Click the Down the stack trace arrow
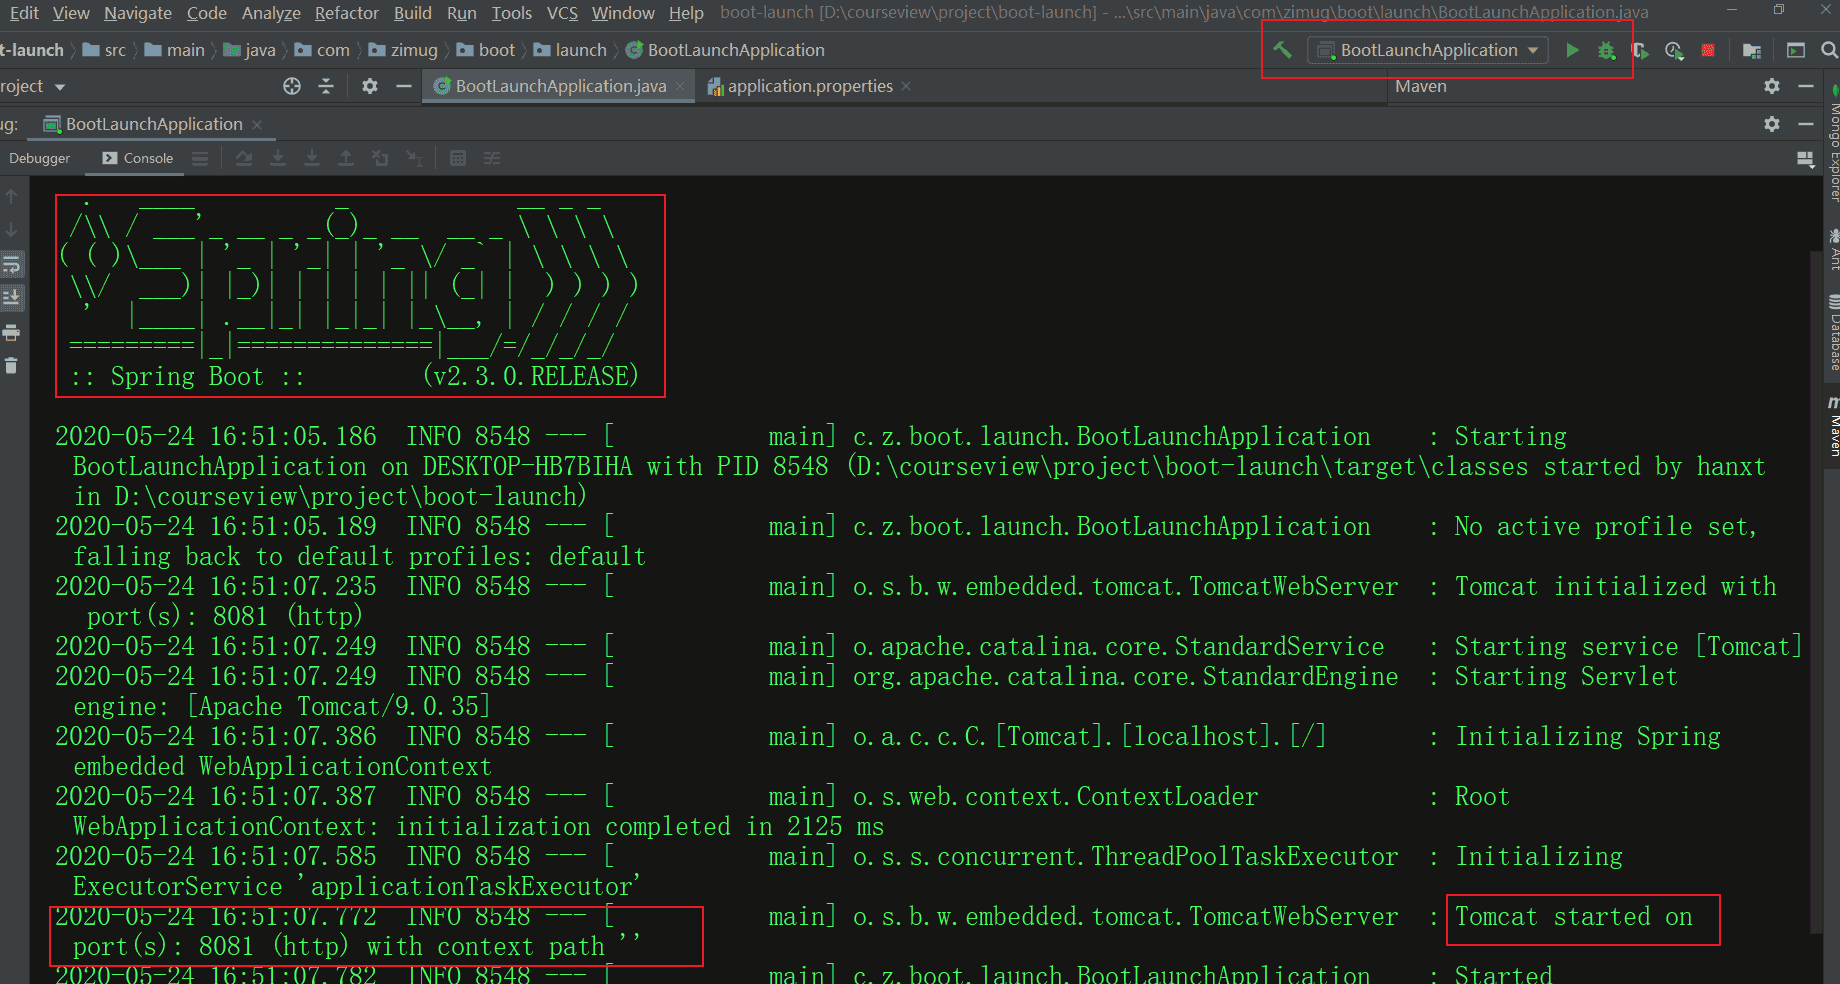 click(12, 230)
